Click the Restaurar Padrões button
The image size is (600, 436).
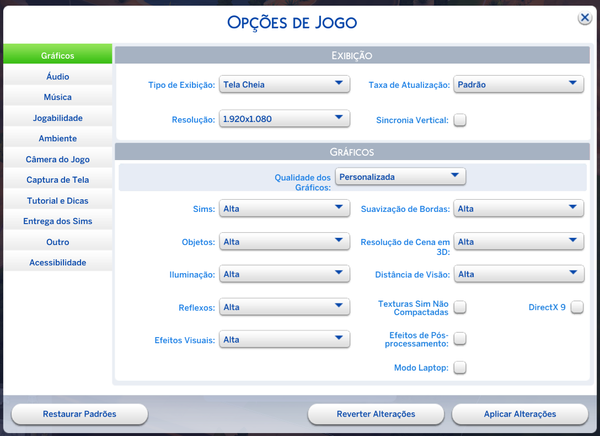[80, 414]
